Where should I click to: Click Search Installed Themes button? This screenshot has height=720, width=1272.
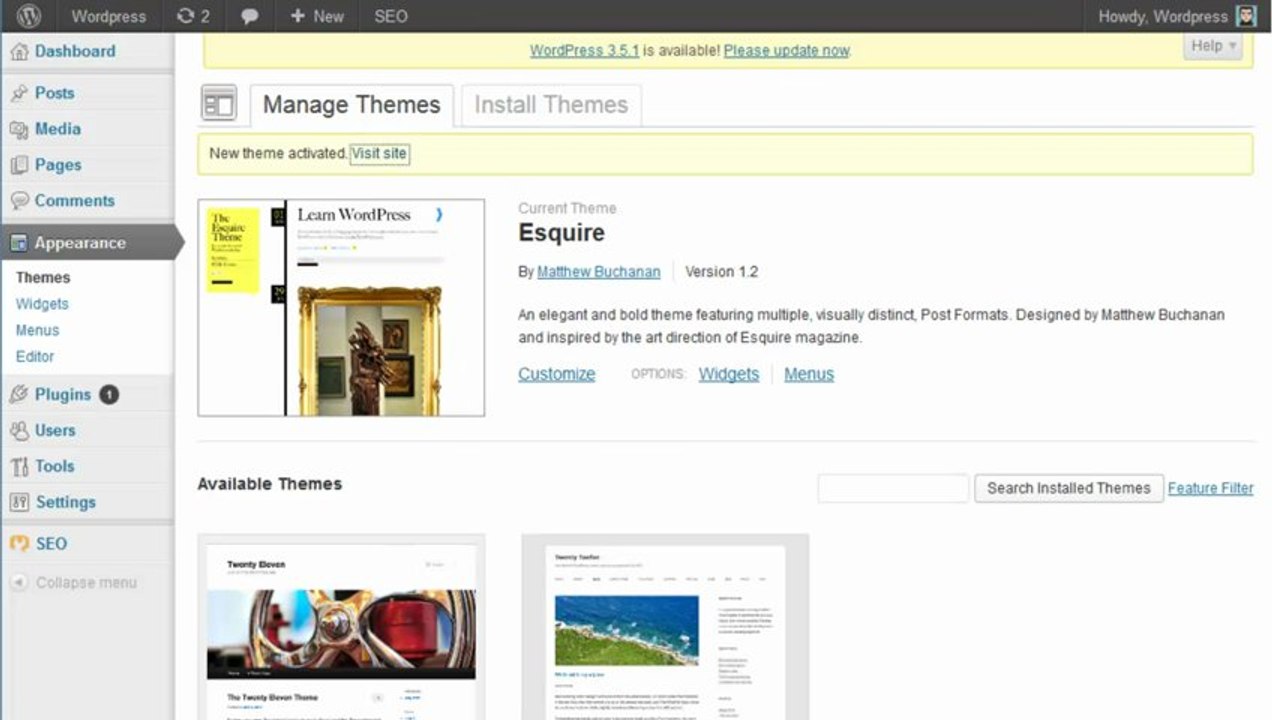pos(1069,488)
